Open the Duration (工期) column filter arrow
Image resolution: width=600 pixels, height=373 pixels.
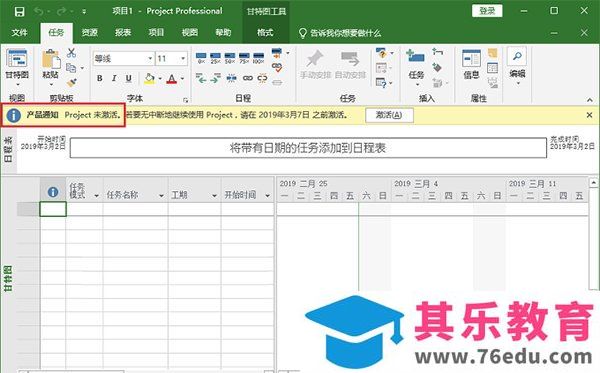214,195
